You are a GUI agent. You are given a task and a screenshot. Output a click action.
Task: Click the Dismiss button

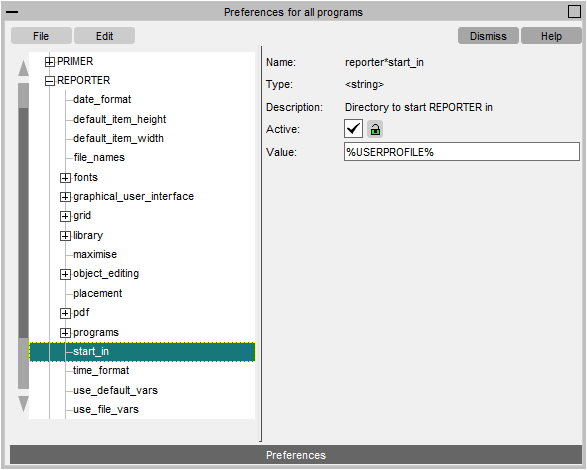[488, 36]
